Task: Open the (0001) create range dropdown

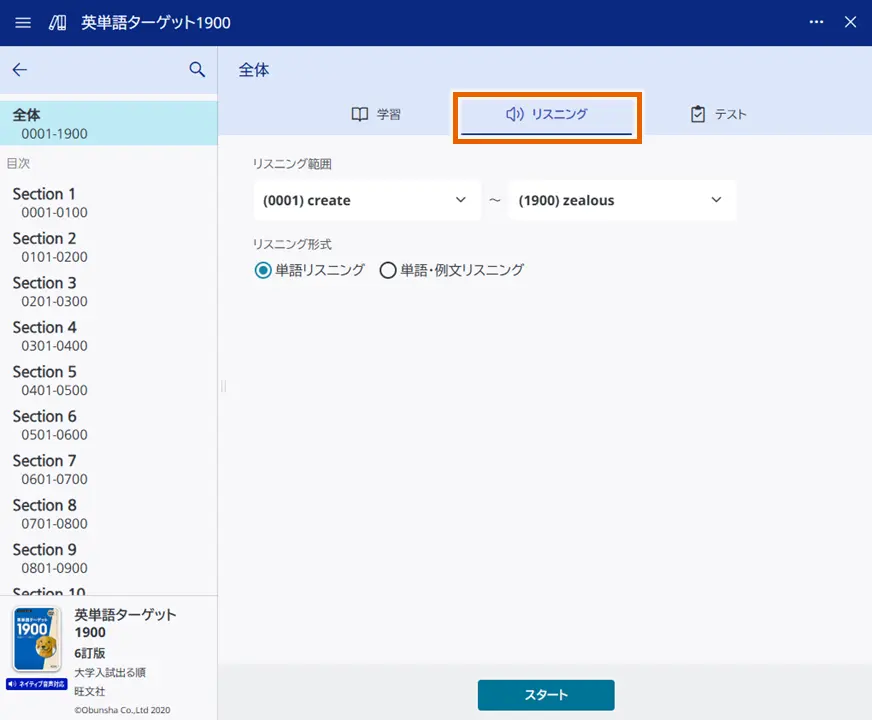Action: [x=366, y=200]
